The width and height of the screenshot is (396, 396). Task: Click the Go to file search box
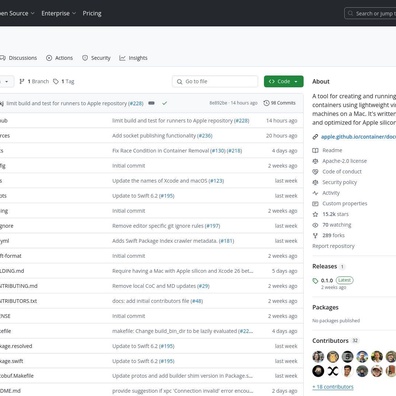[x=215, y=81]
